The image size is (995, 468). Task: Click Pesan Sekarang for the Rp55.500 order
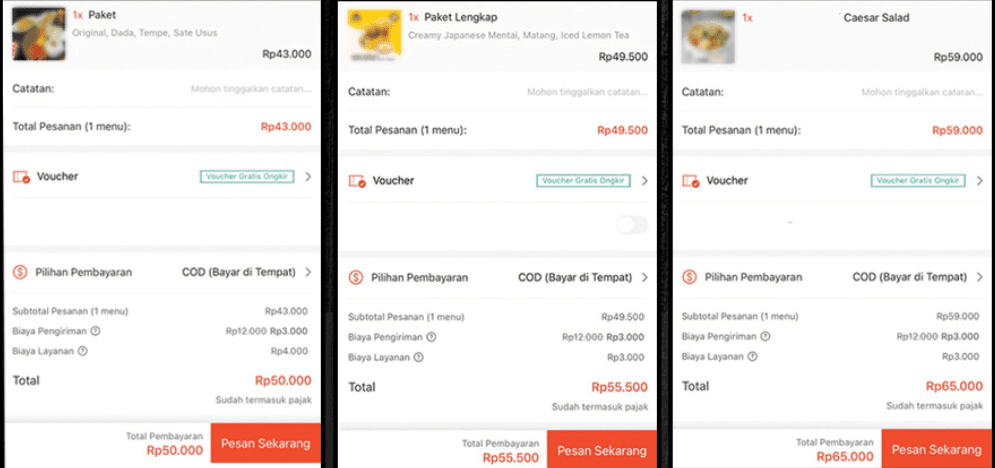coord(601,451)
